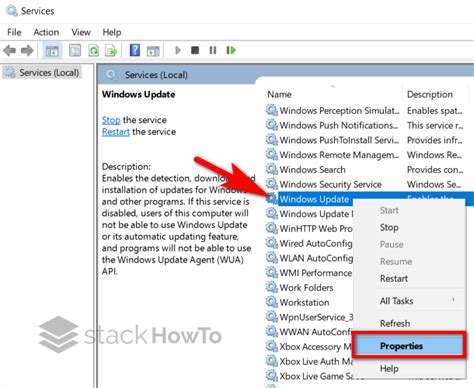Click the toolbar Properties sheet icon
Image resolution: width=474 pixels, height=388 pixels.
pyautogui.click(x=75, y=51)
